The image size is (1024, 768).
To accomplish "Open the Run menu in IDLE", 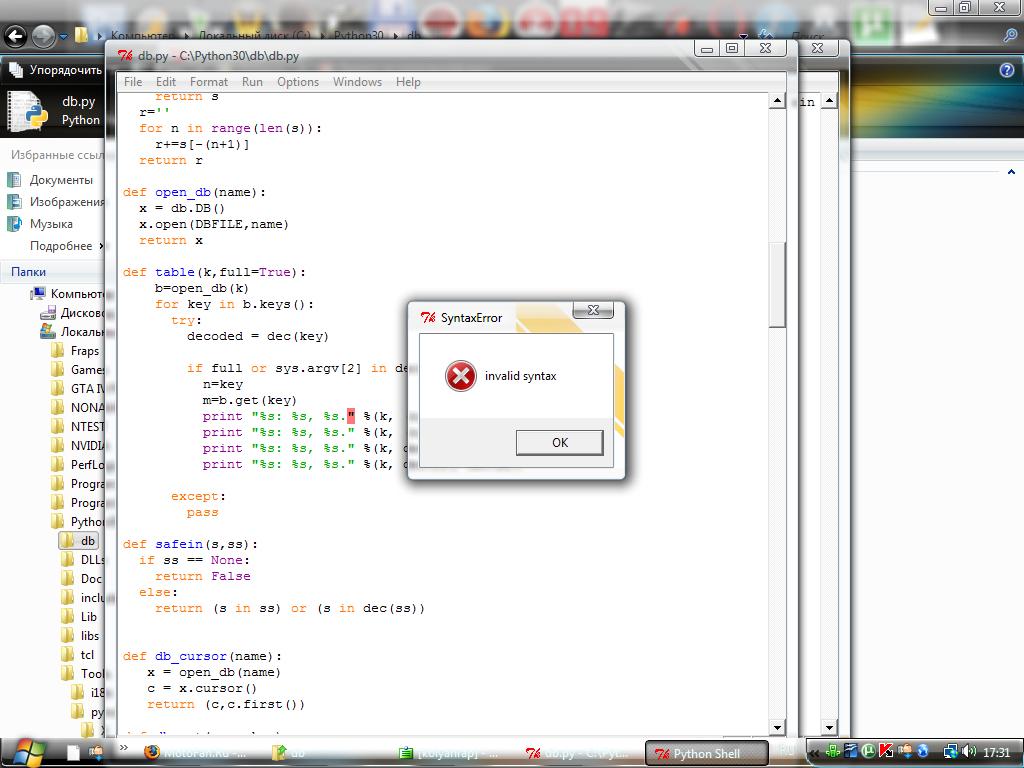I will (252, 82).
